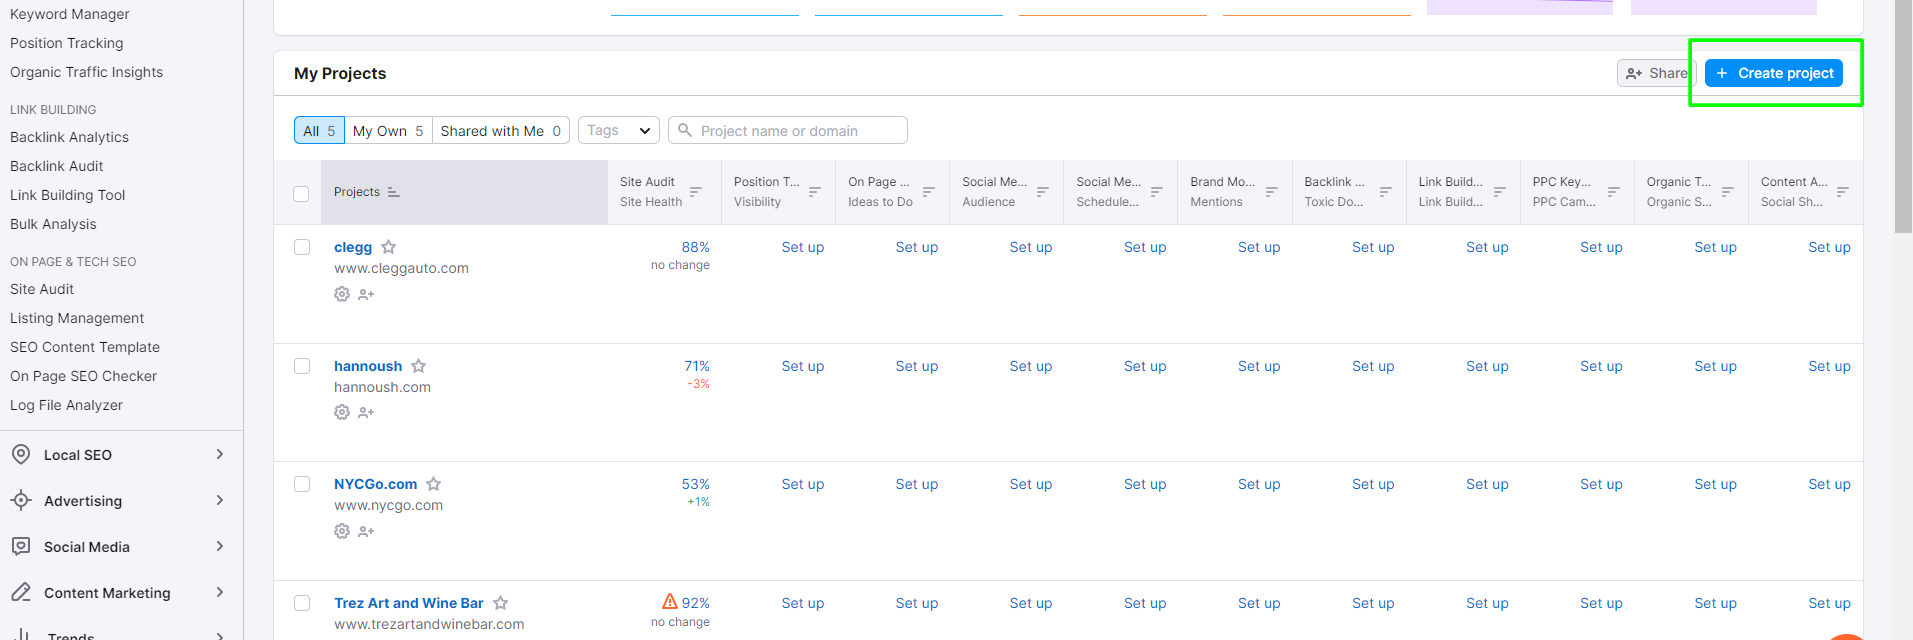
Task: Open Listing Management in sidebar
Action: coord(77,318)
